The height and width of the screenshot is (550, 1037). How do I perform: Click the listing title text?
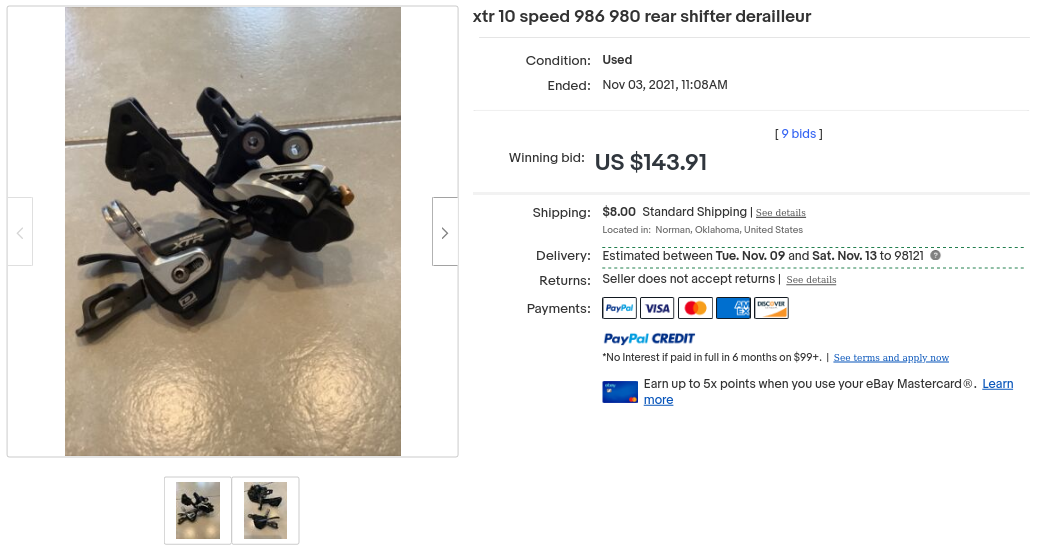[642, 17]
